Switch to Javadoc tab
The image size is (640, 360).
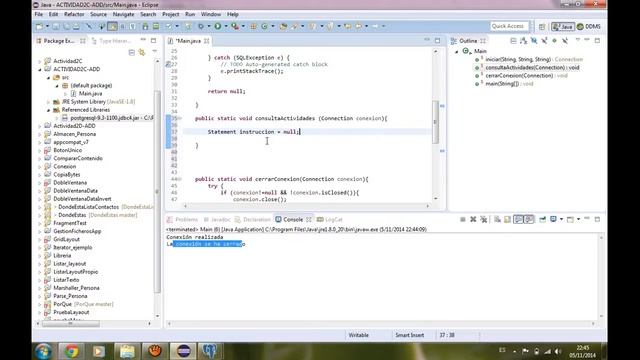(x=217, y=220)
